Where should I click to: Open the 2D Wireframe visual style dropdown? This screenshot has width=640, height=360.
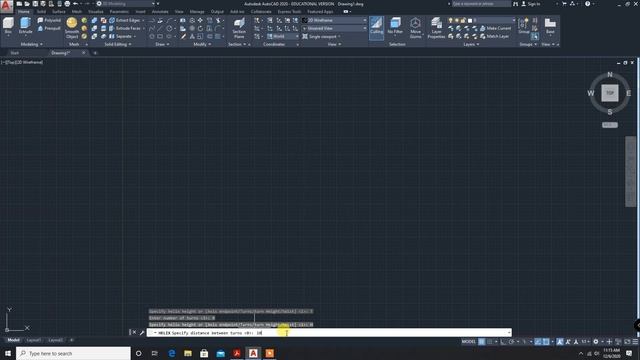point(335,20)
